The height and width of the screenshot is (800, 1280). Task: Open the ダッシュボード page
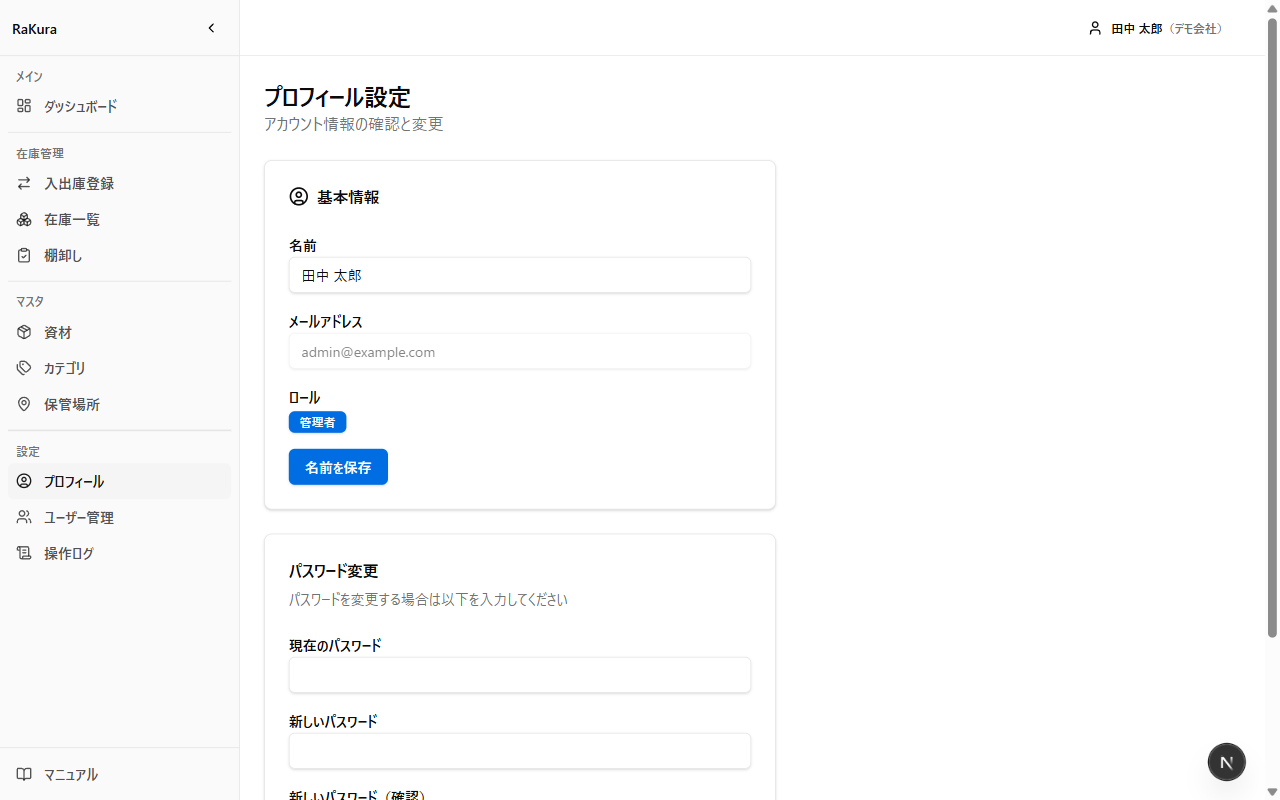click(119, 106)
